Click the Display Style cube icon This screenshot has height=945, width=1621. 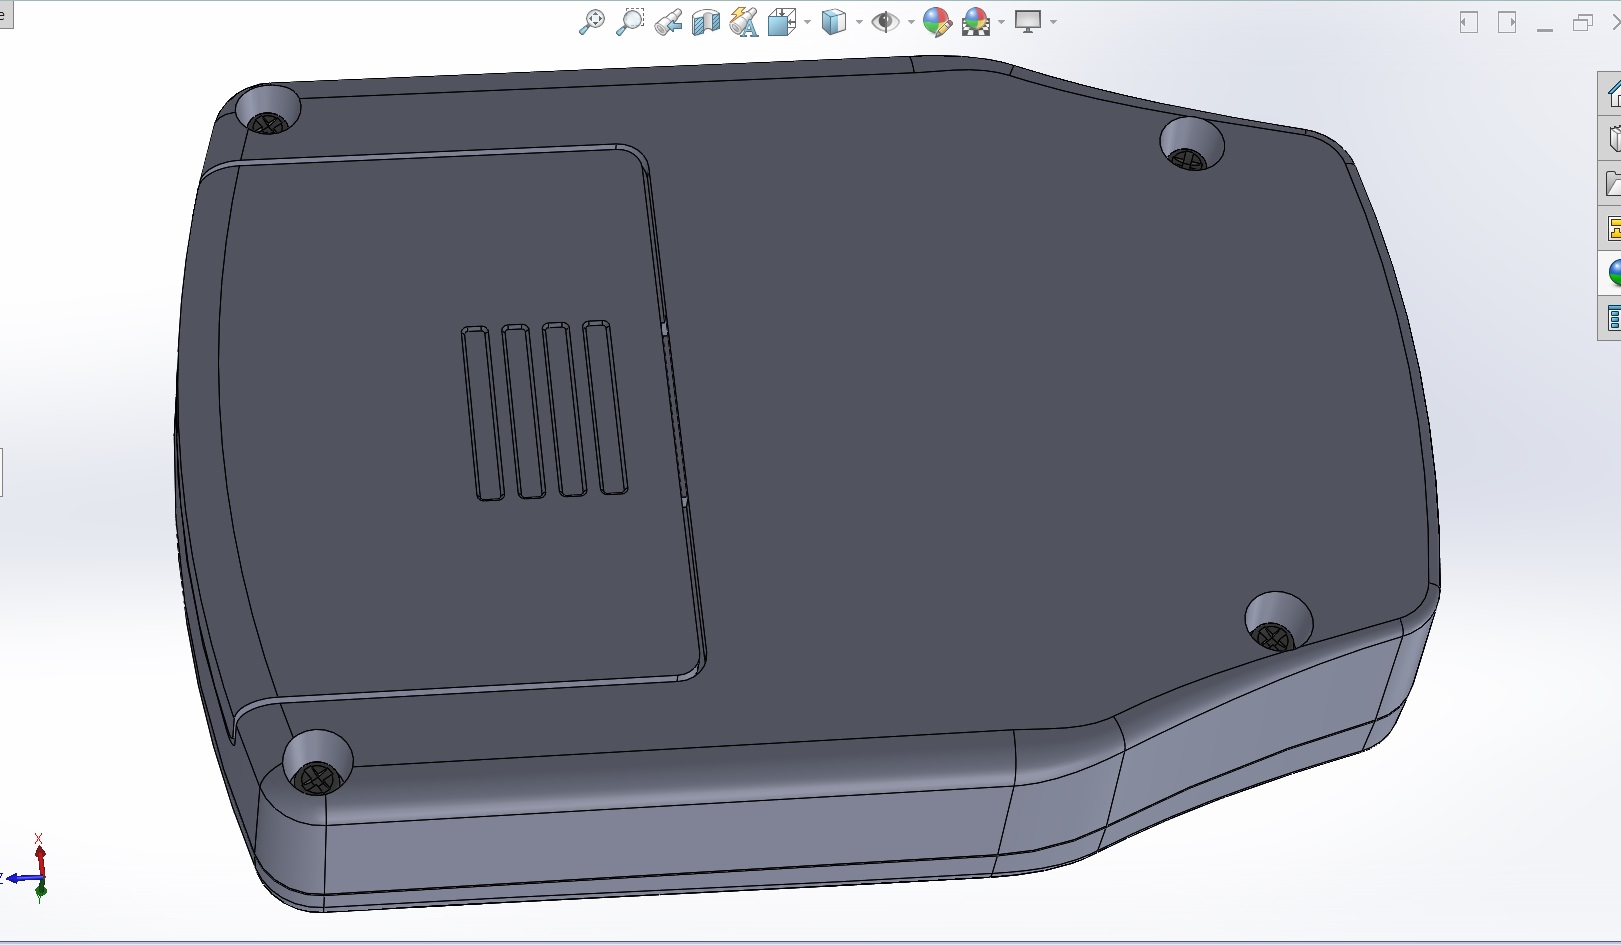pos(833,22)
